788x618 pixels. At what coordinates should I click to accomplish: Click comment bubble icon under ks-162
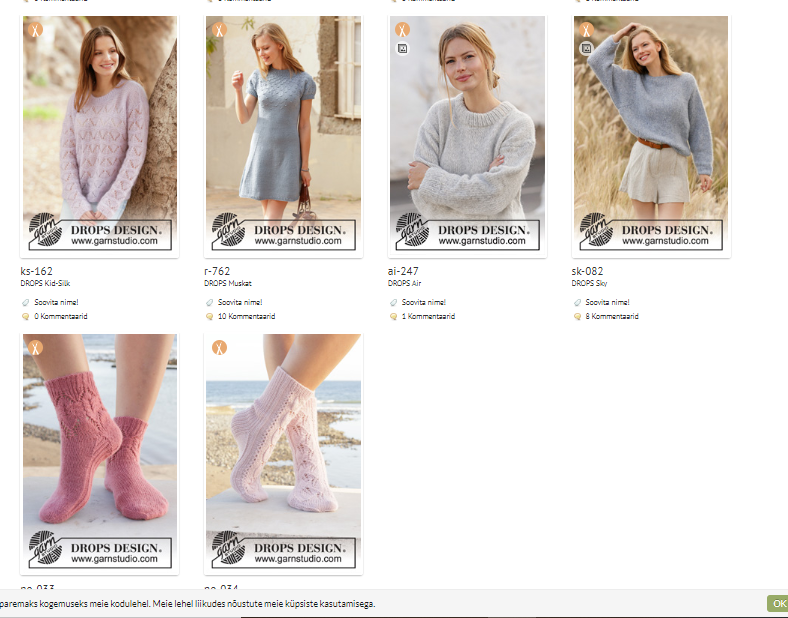tap(25, 317)
